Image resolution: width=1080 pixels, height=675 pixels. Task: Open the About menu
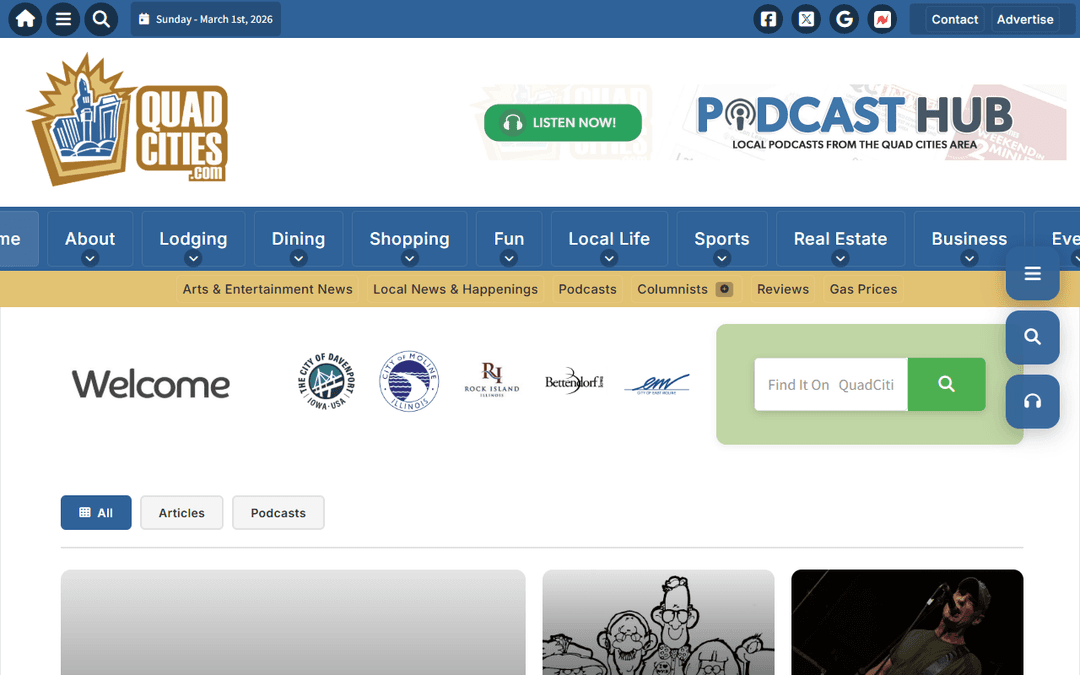click(90, 239)
